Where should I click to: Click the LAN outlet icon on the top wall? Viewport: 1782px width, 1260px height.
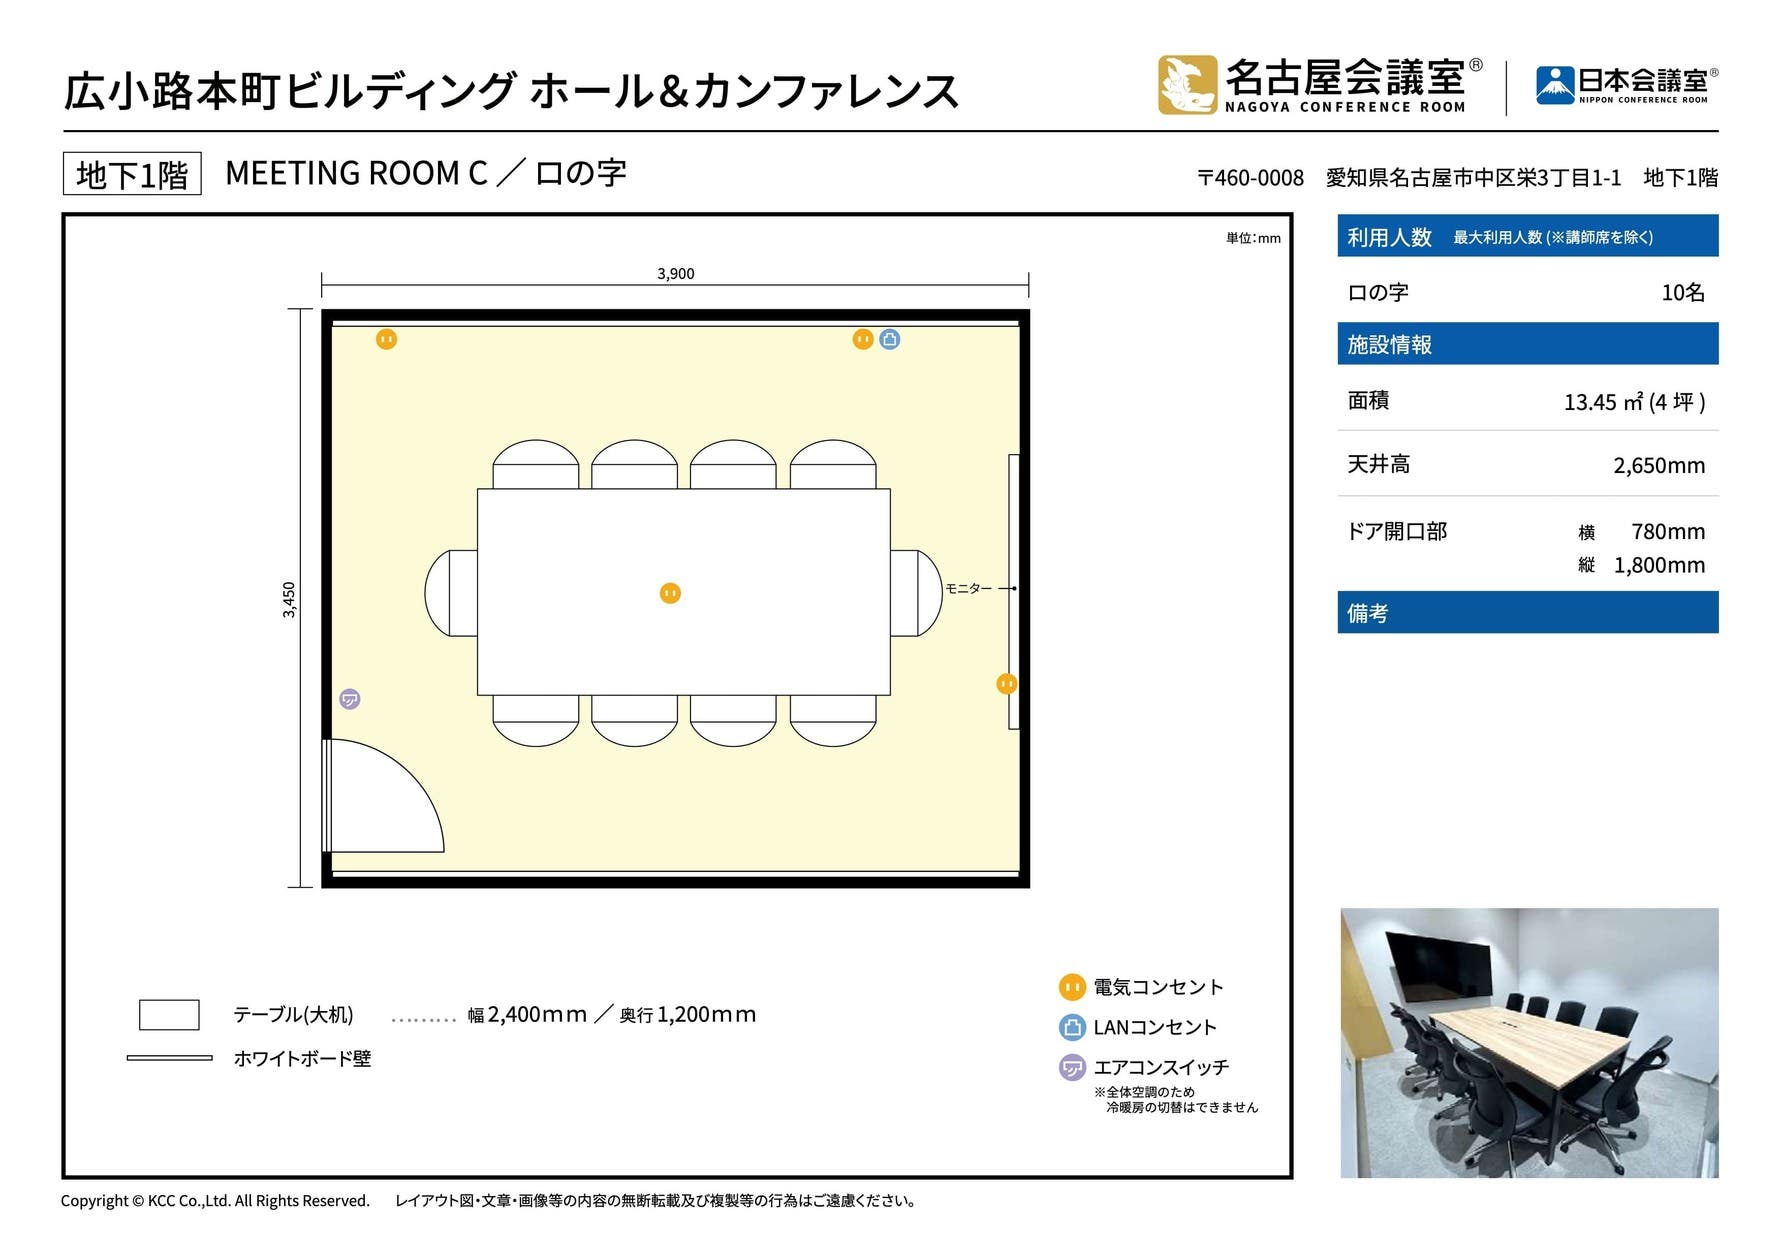888,339
